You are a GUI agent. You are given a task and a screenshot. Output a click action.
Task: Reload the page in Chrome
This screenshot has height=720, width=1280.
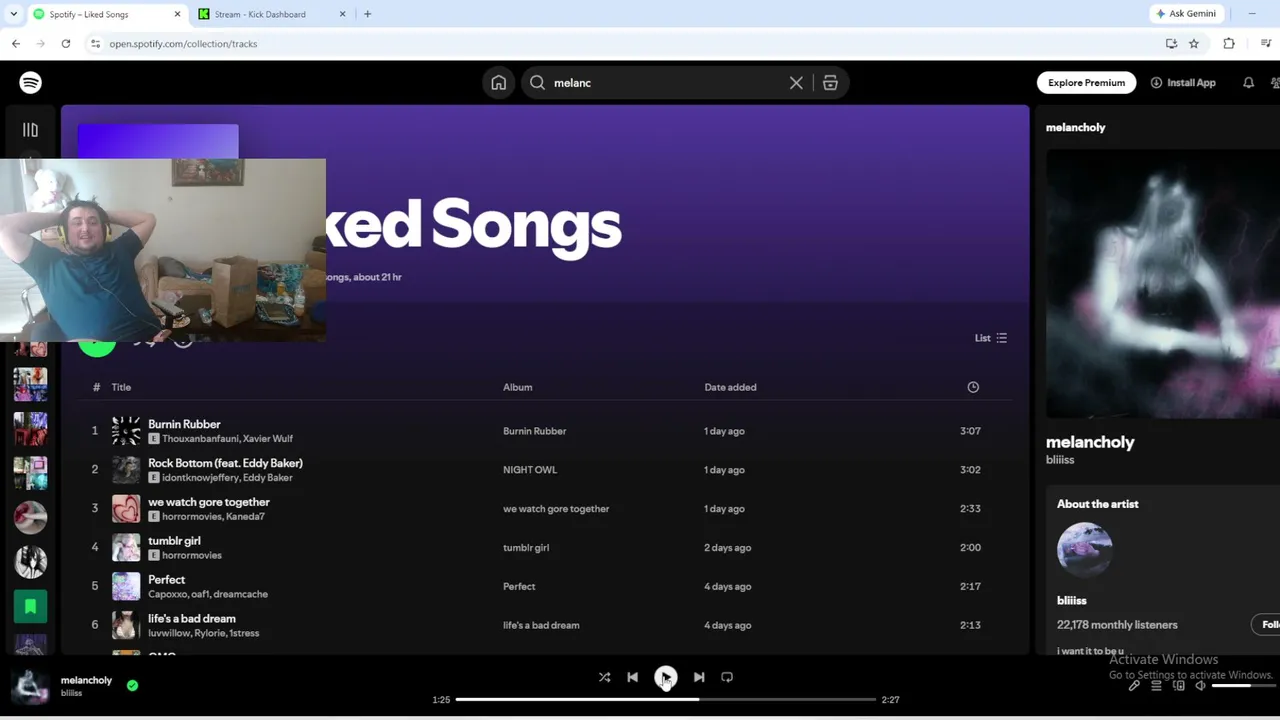pyautogui.click(x=66, y=44)
